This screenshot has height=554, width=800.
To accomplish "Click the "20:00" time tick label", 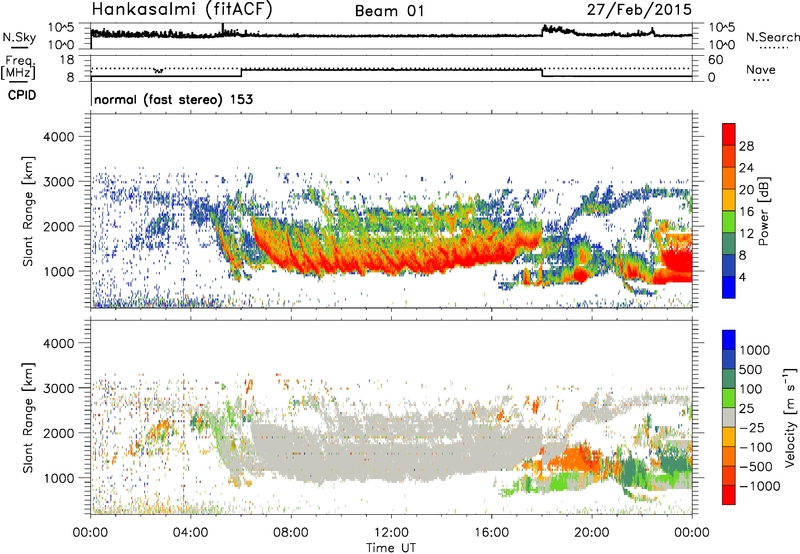I will pos(592,533).
